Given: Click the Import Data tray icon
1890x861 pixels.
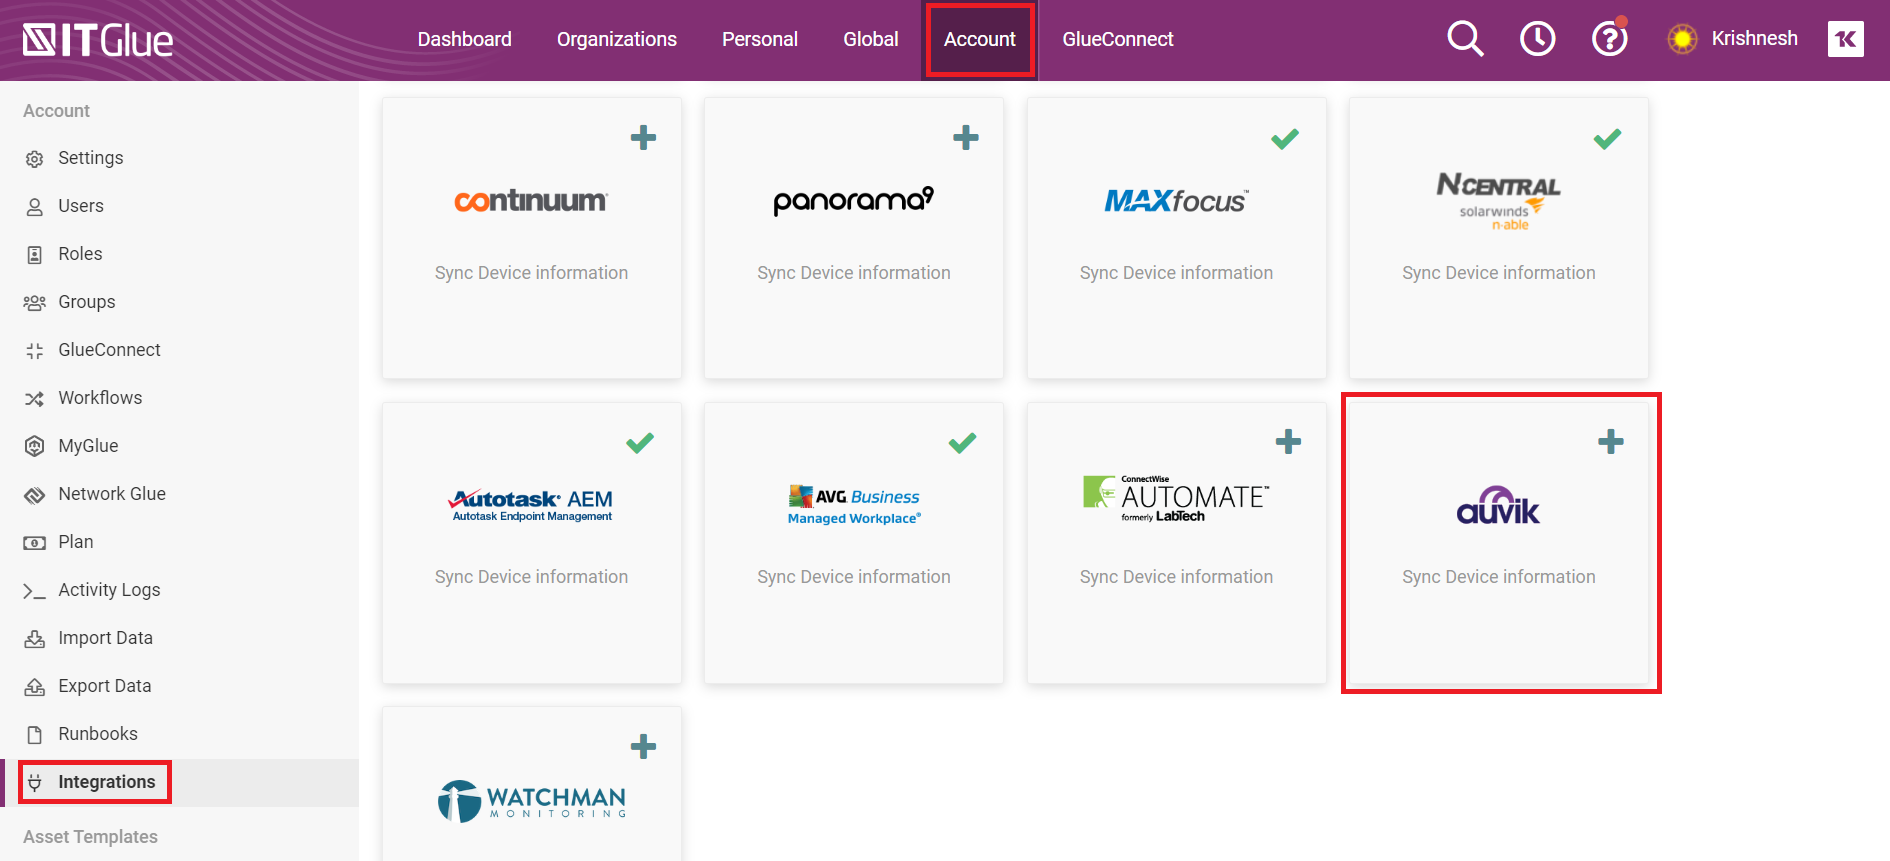Looking at the screenshot, I should (35, 638).
